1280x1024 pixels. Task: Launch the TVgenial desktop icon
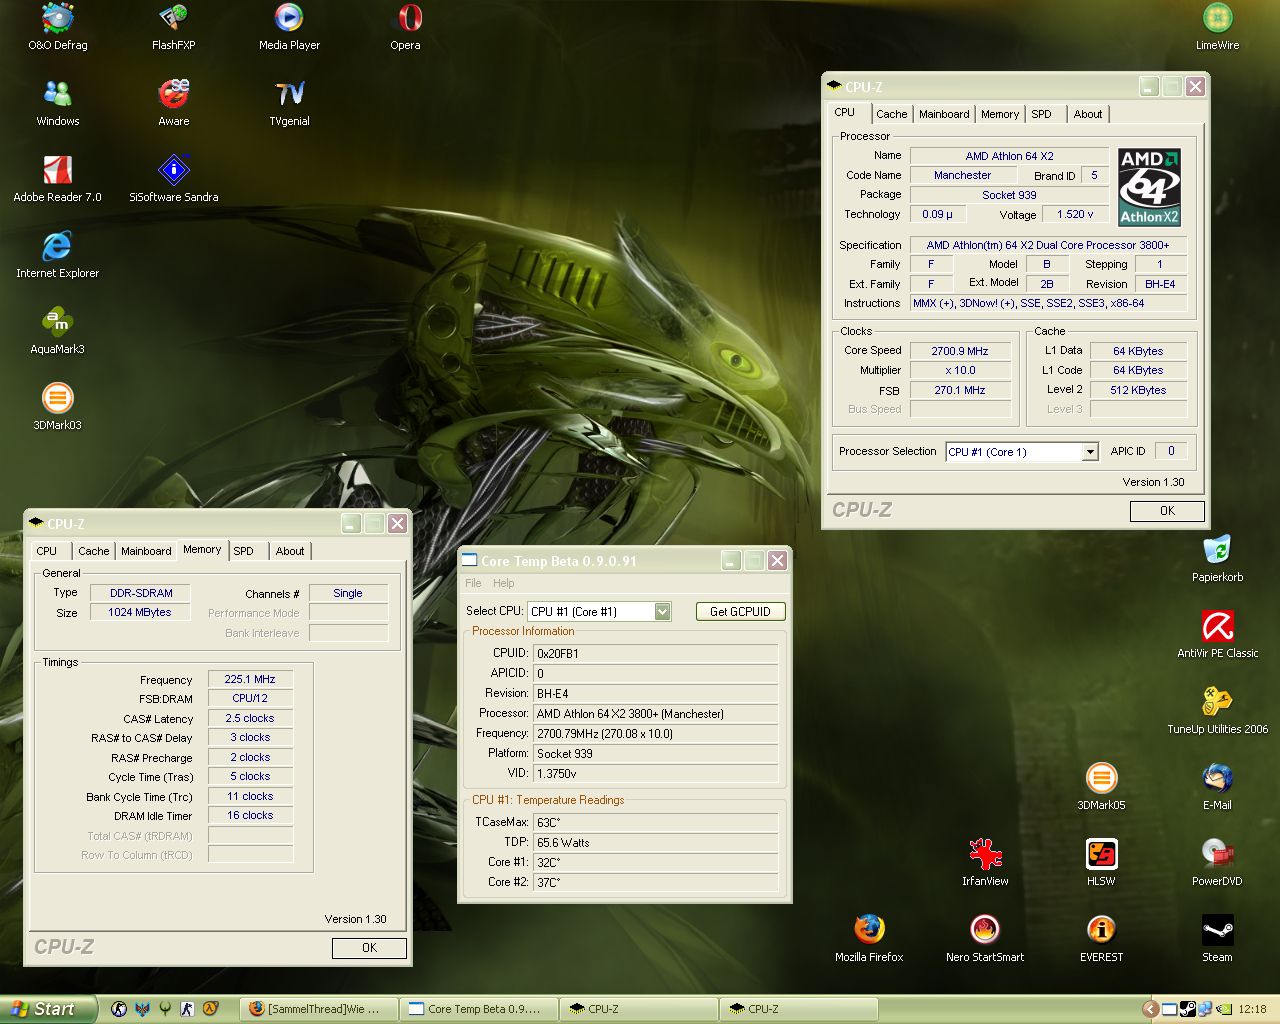tap(289, 103)
